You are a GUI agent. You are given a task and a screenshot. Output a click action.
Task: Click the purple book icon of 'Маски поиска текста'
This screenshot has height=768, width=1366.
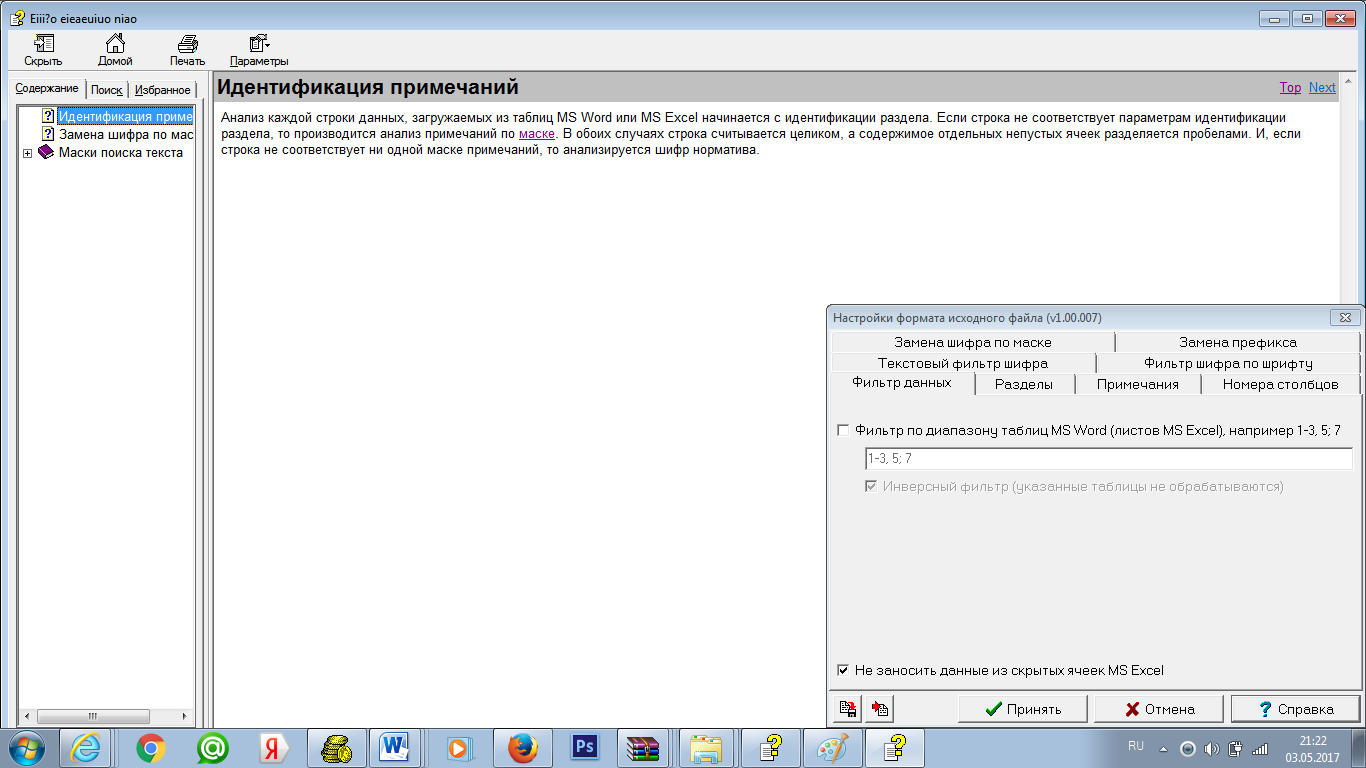46,152
